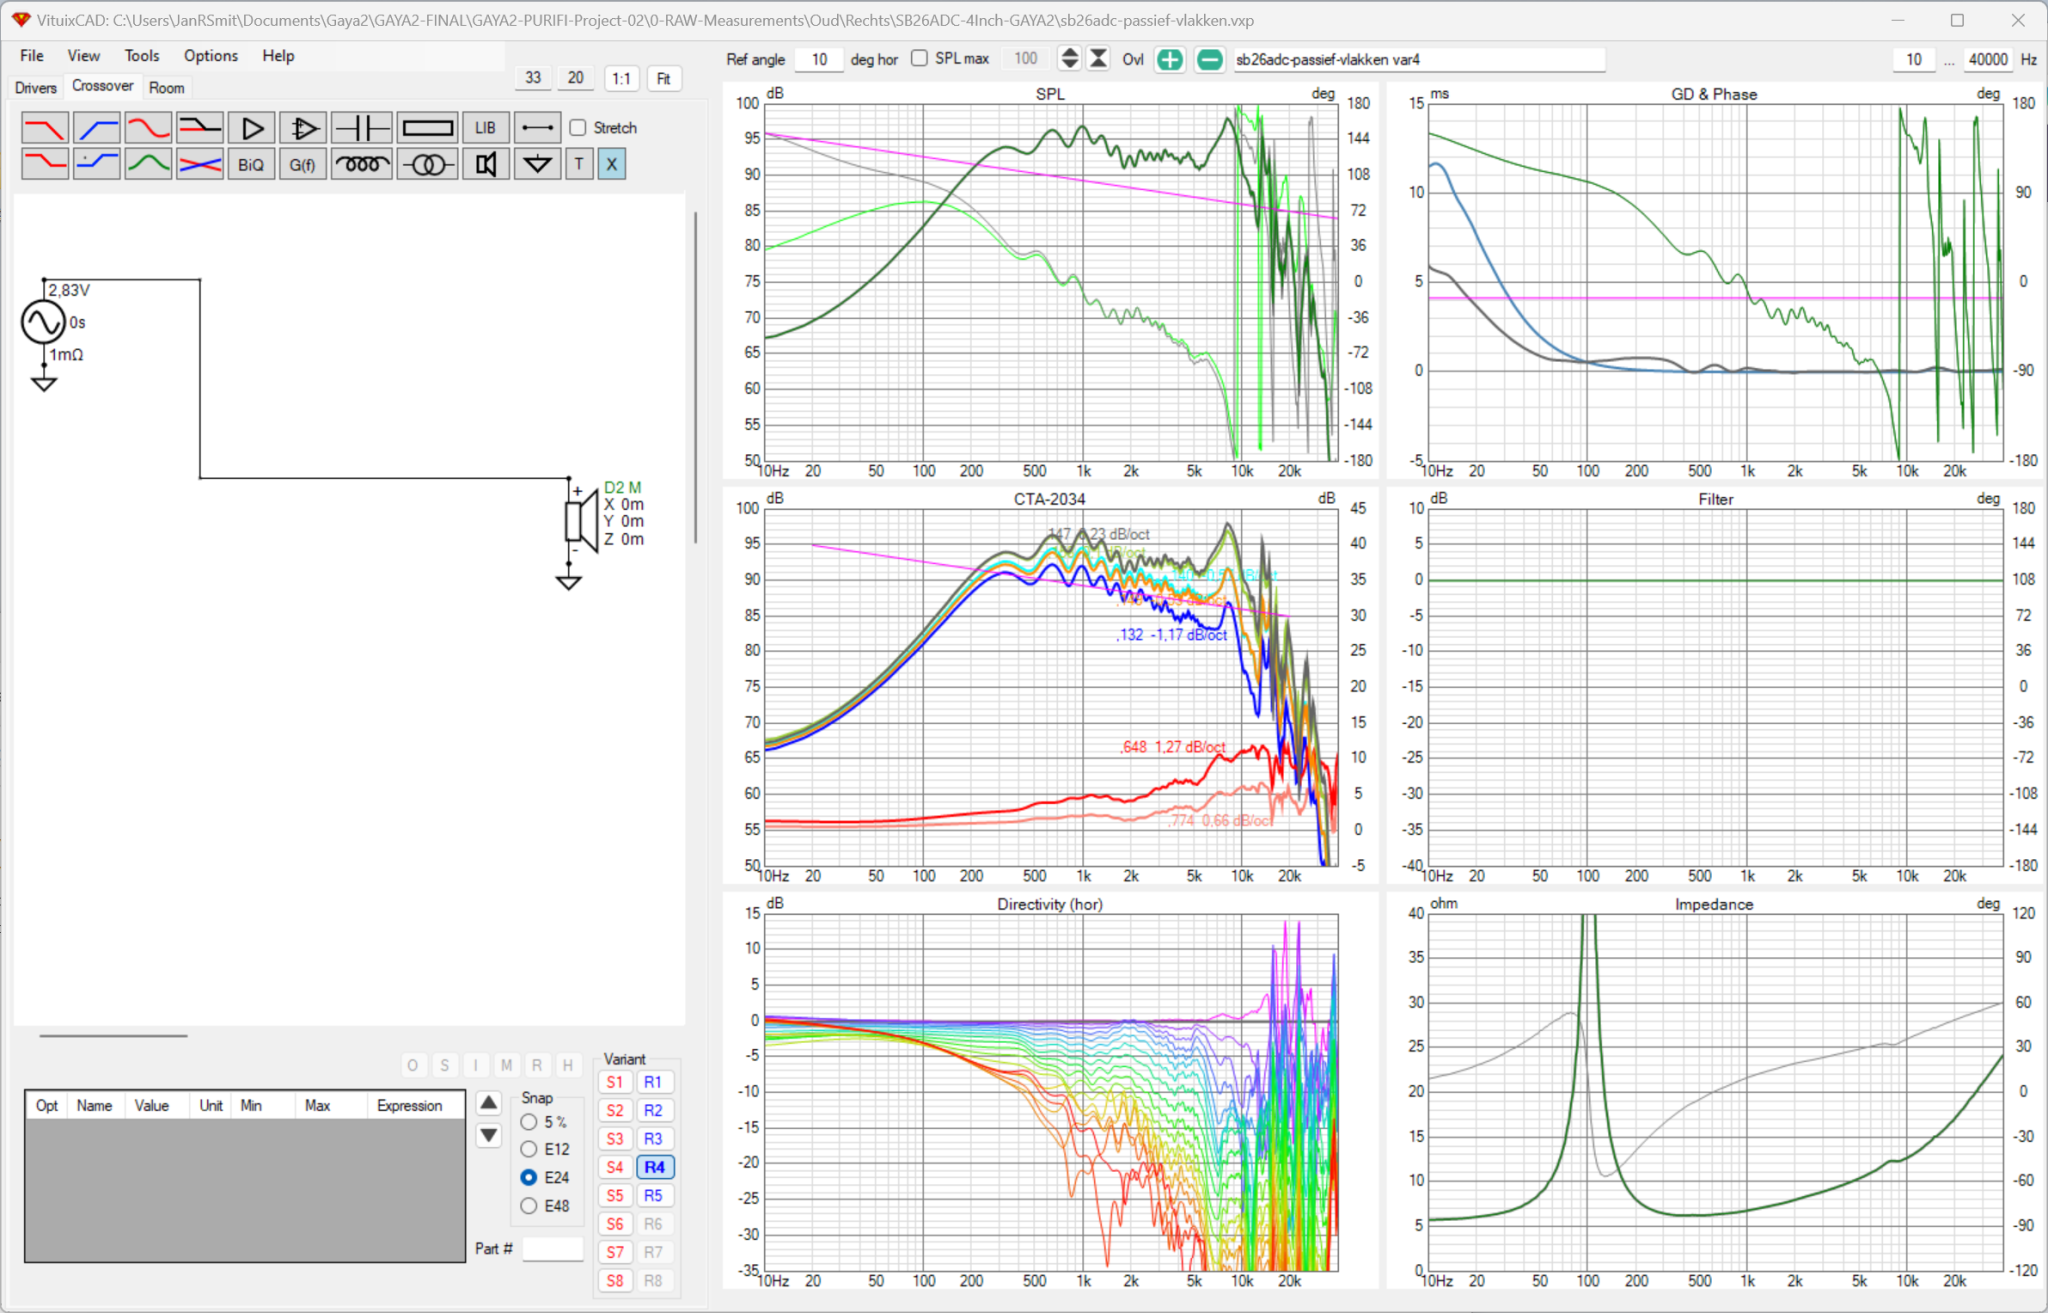Open the Help menu

click(x=279, y=56)
